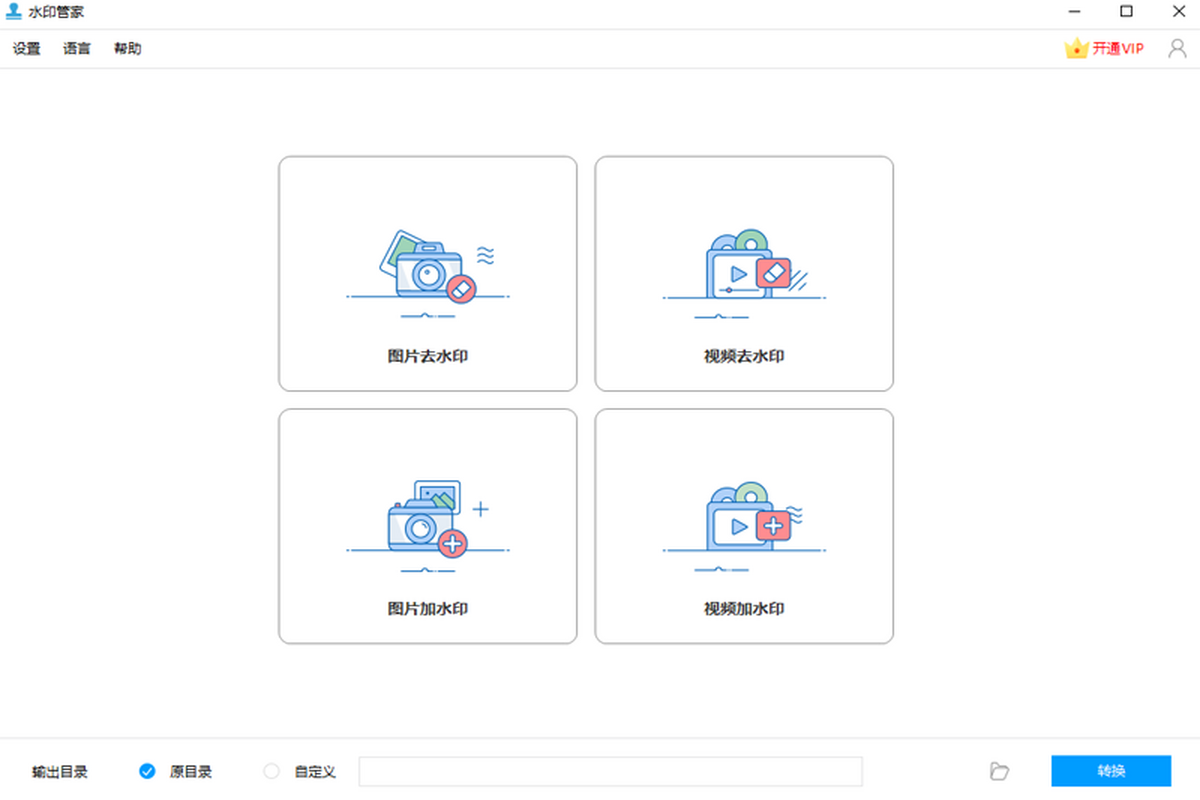Click the 图片加水印 label
Screen dimensions: 1200x800
(427, 608)
